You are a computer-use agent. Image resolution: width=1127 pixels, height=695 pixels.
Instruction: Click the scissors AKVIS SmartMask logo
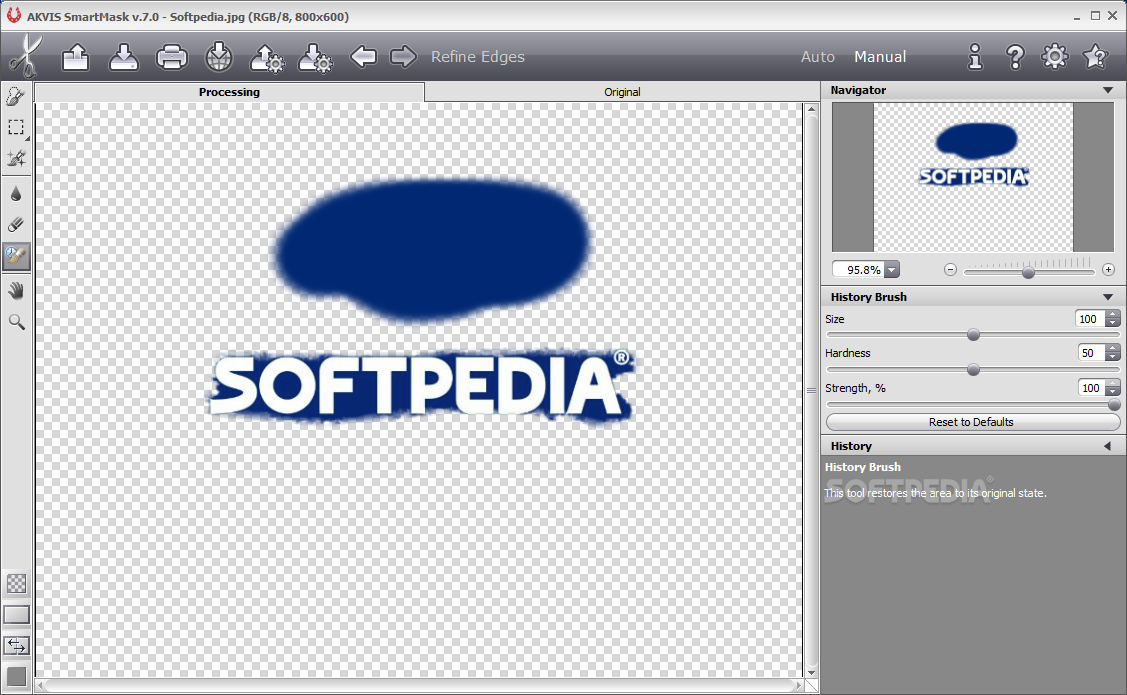25,56
